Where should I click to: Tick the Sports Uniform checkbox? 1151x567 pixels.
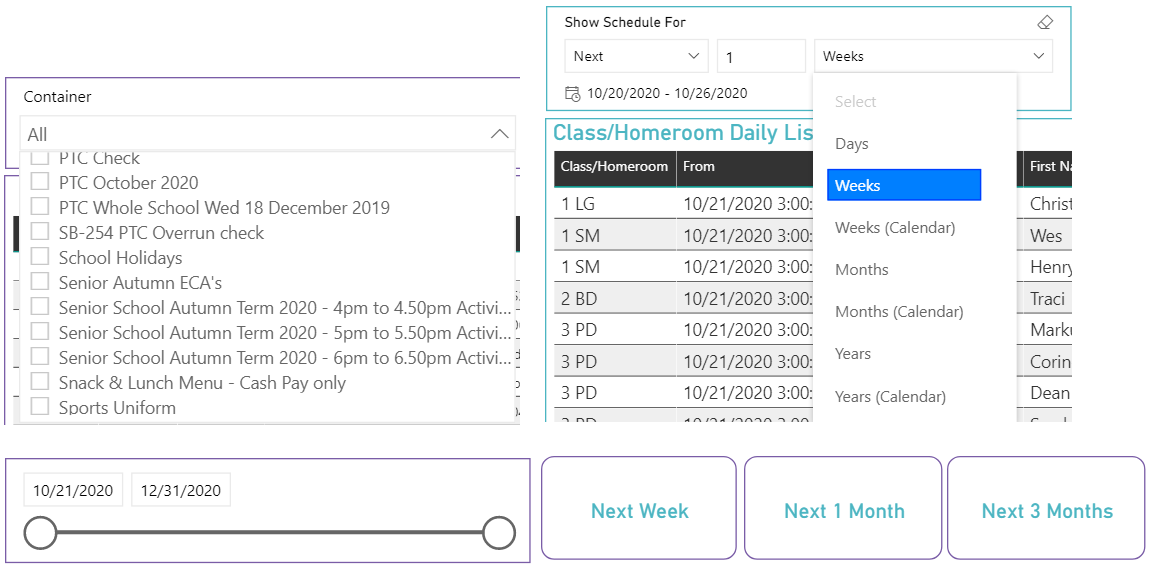(x=40, y=407)
